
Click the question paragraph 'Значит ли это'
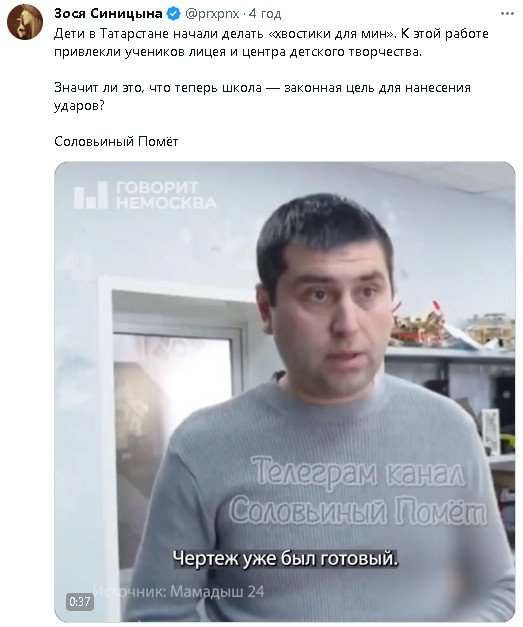[x=262, y=96]
